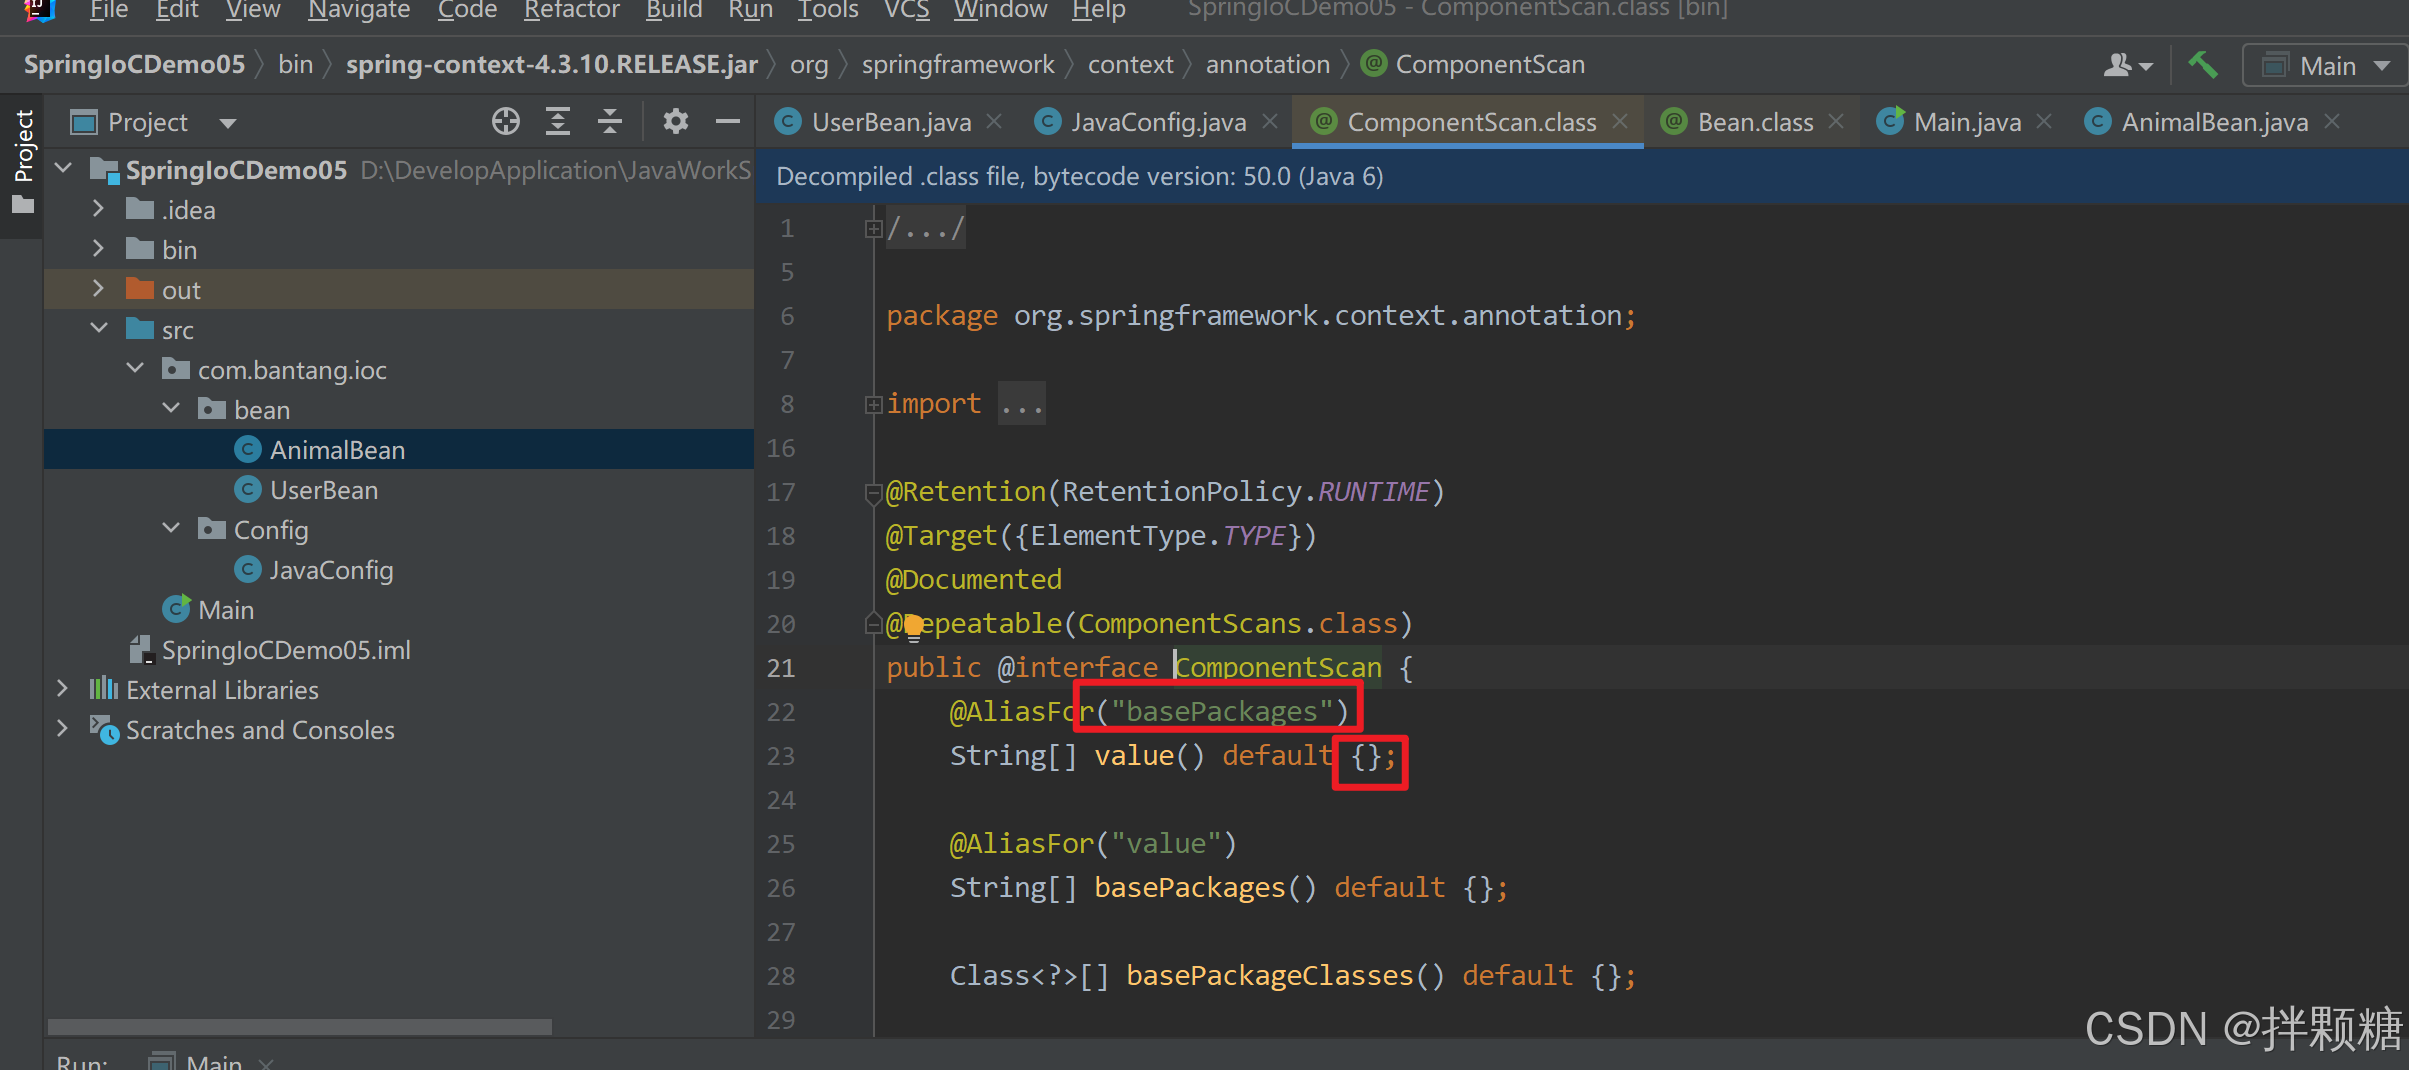Image resolution: width=2409 pixels, height=1070 pixels.
Task: Click annotation breadcrumb
Action: click(x=1267, y=64)
